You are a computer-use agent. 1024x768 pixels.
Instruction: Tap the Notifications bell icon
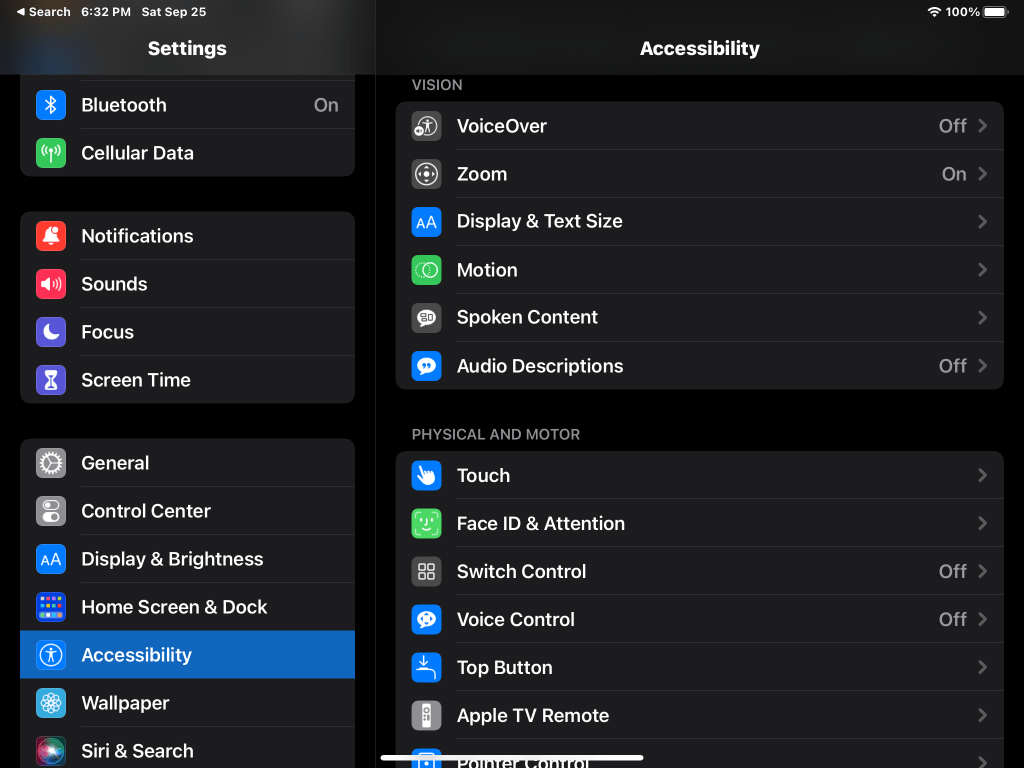pyautogui.click(x=50, y=236)
